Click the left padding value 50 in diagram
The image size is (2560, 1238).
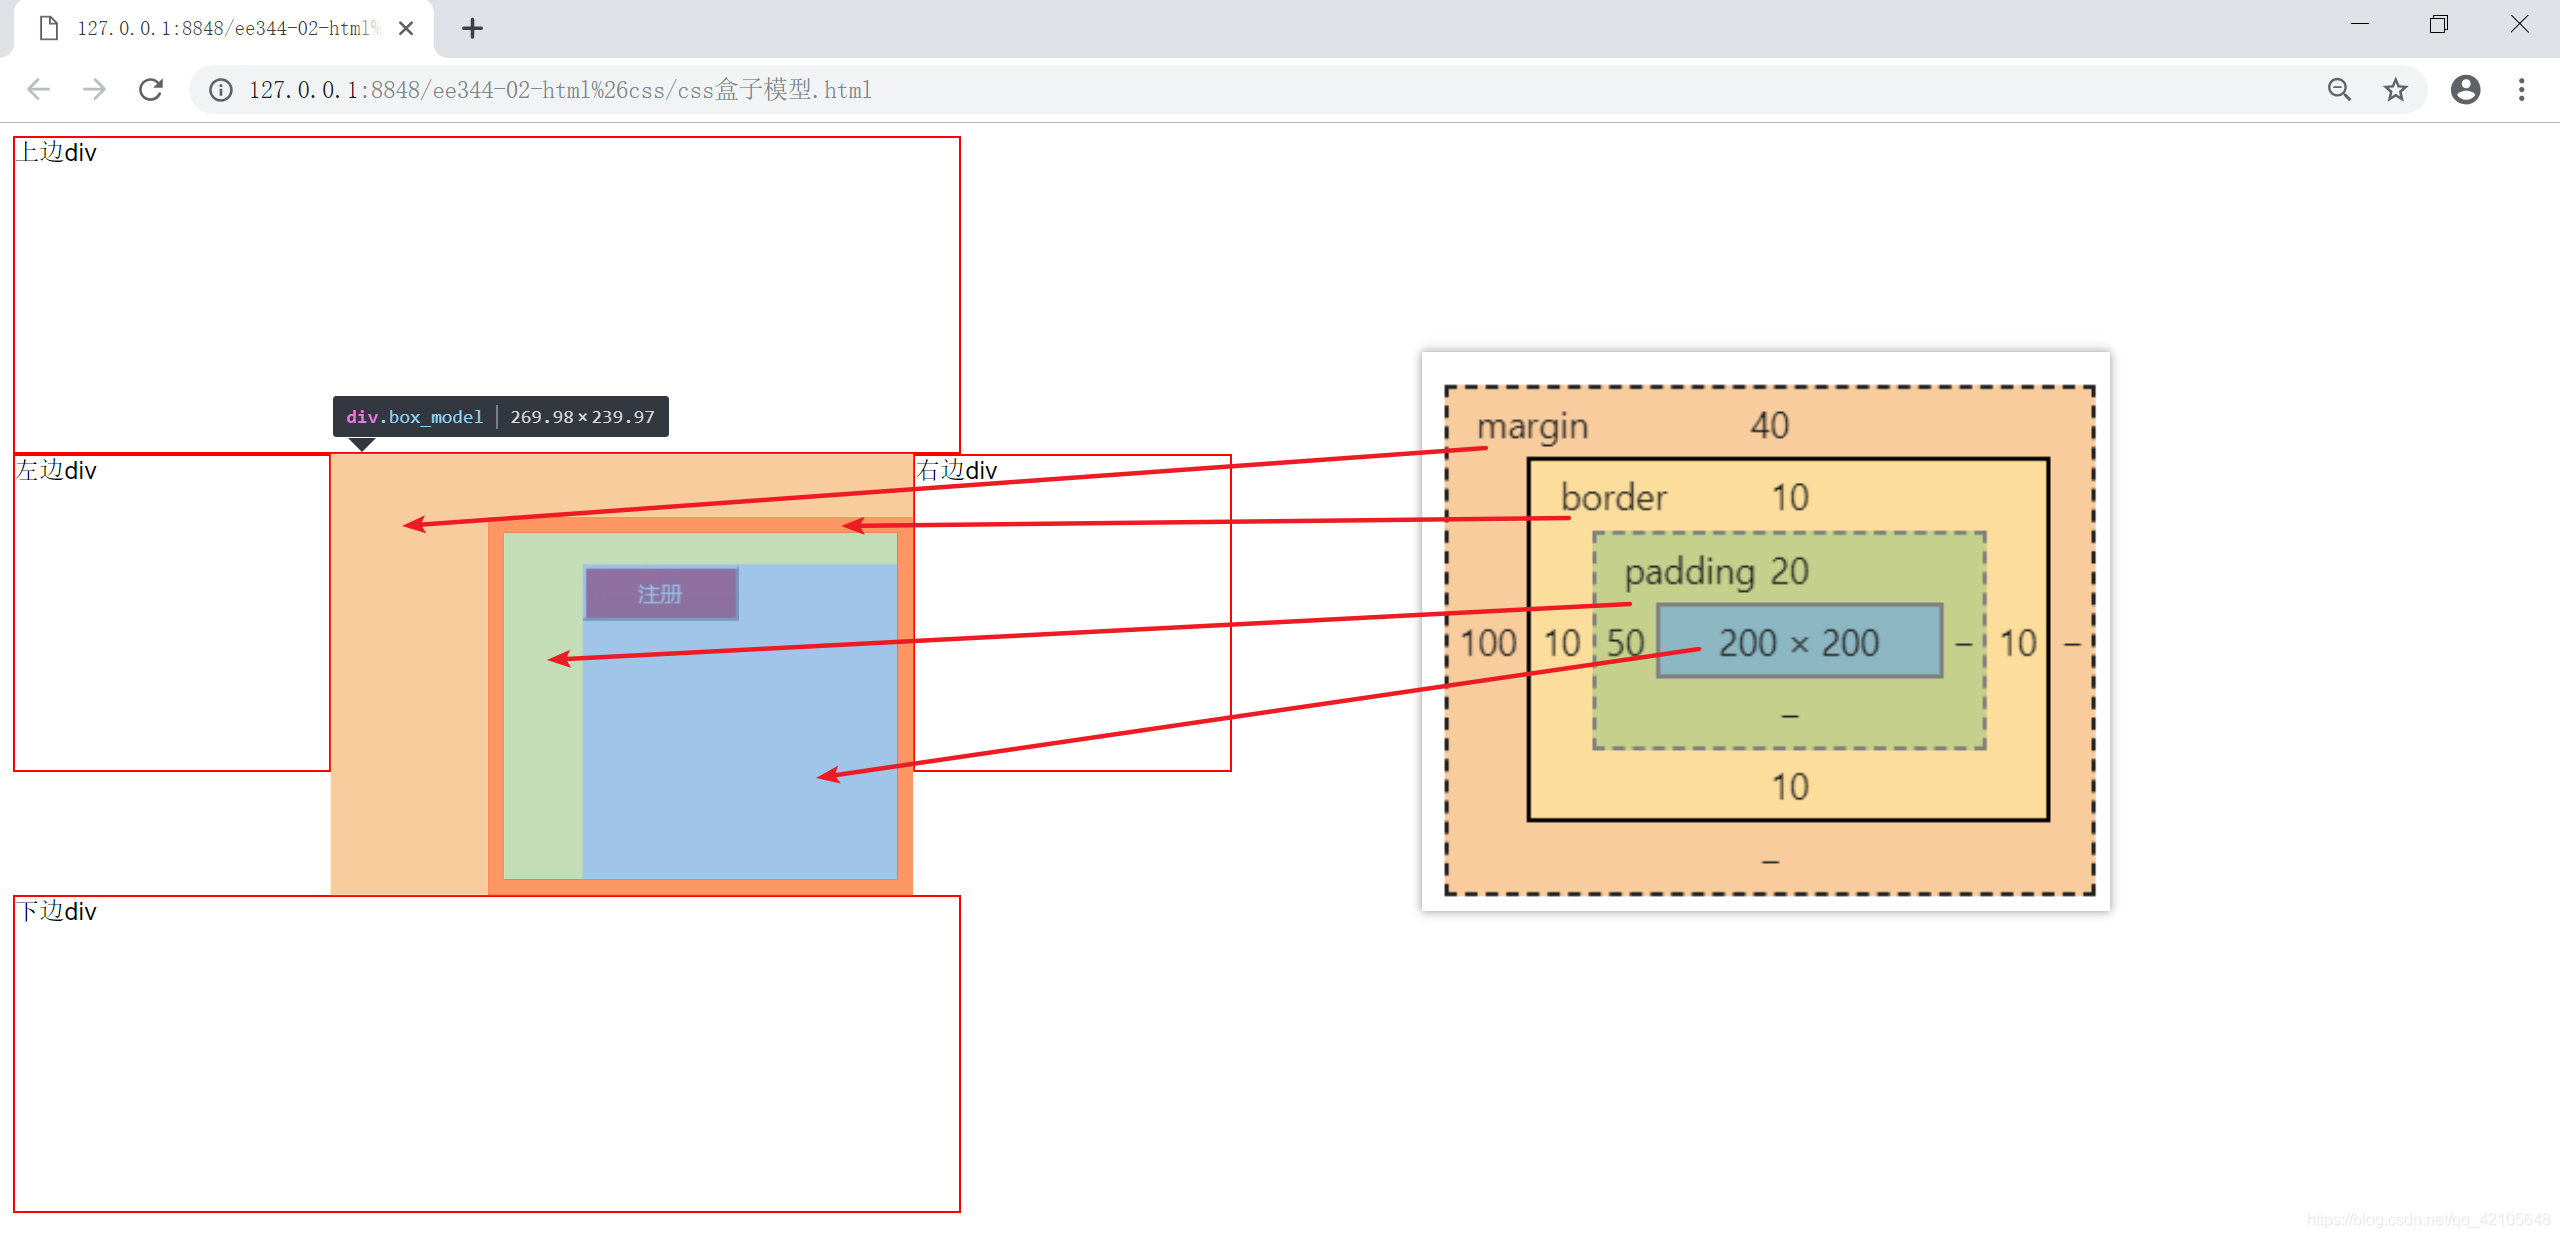tap(1625, 643)
